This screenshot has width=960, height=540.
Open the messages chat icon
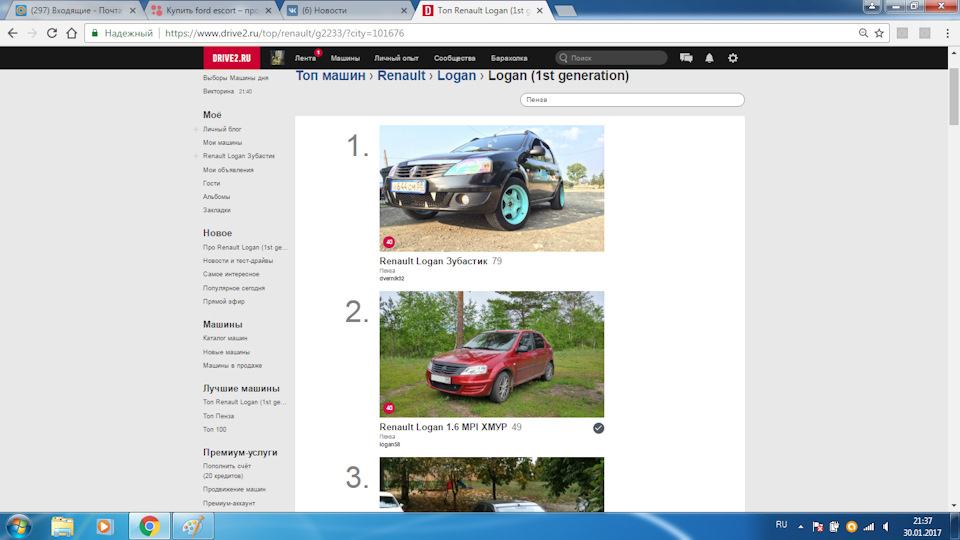[x=686, y=58]
